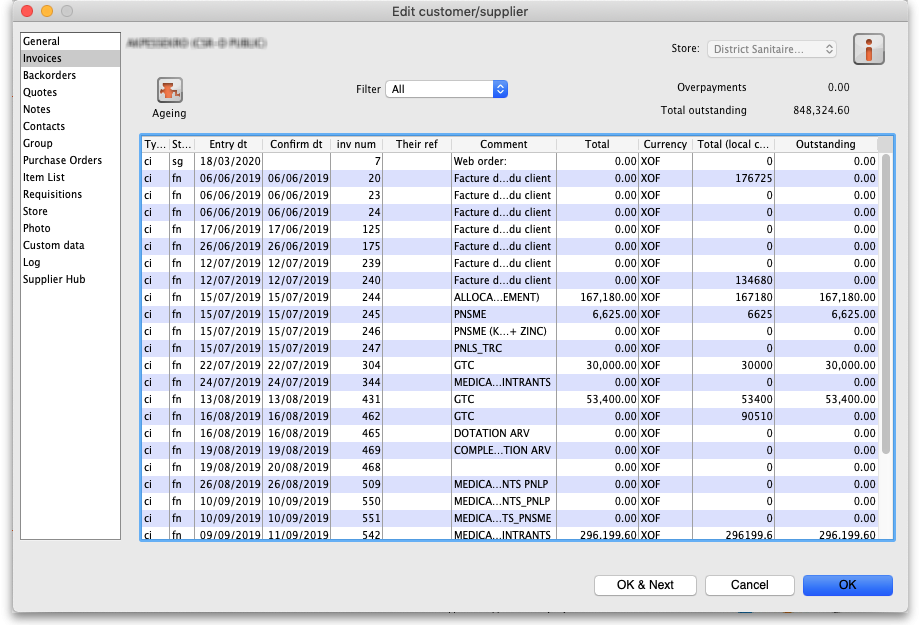Open the Quotes section
The width and height of the screenshot is (920, 625).
click(x=40, y=92)
